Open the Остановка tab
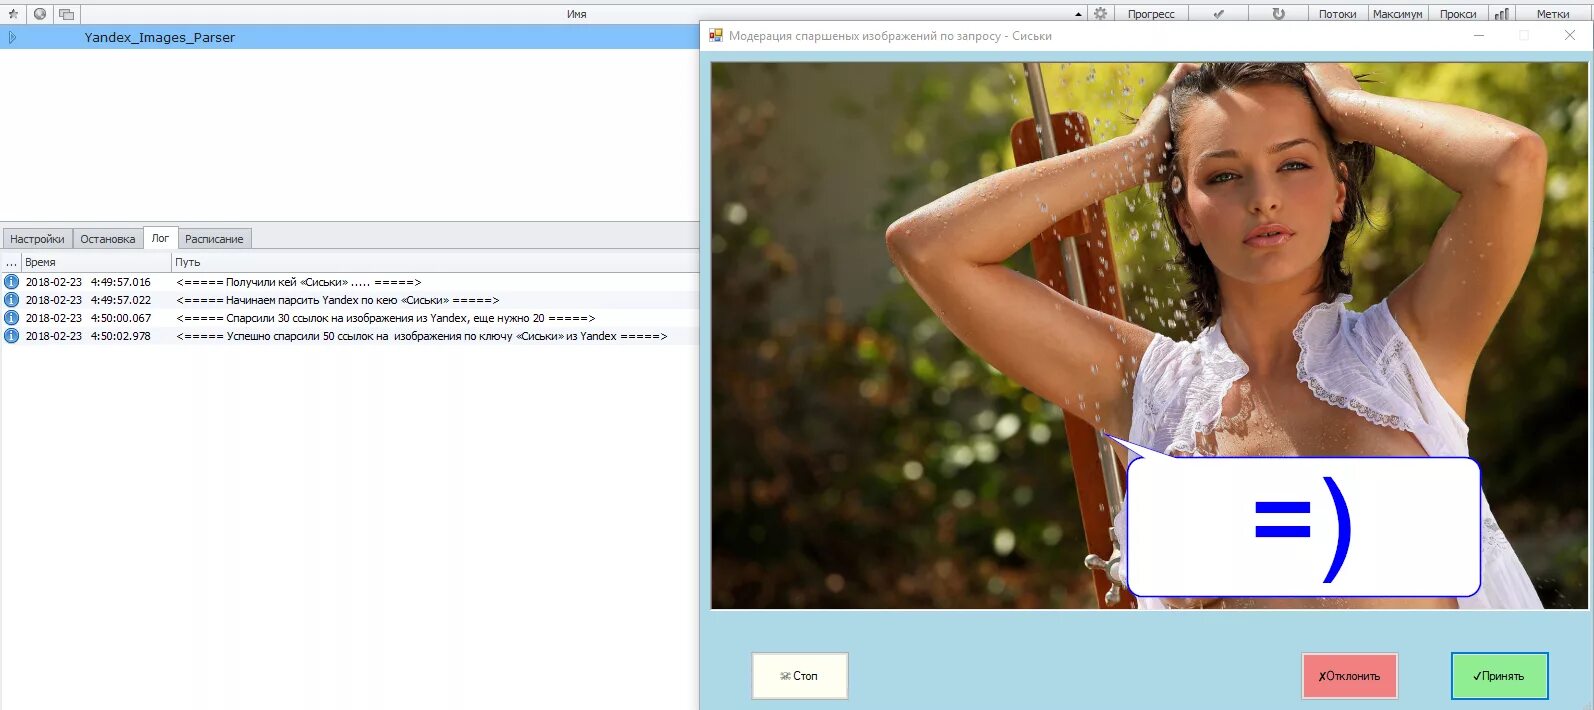 (108, 239)
